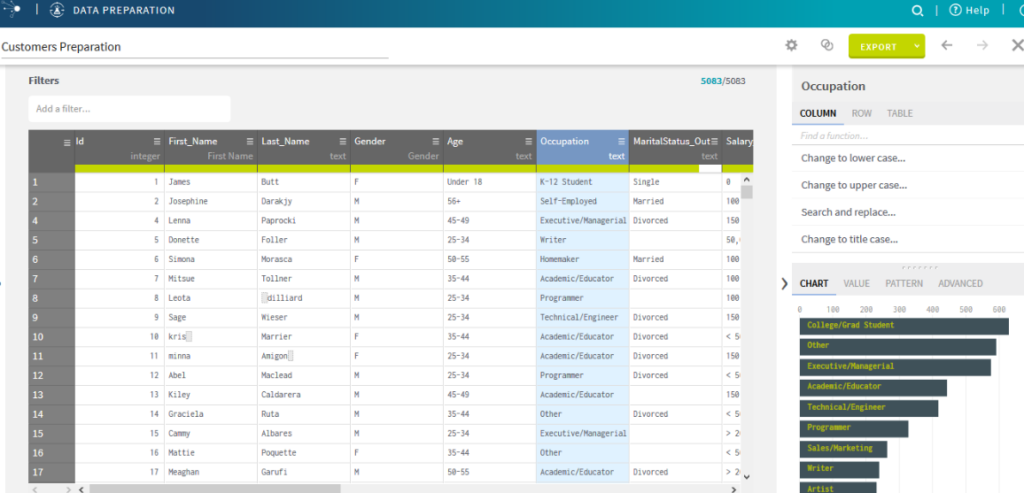Open the First_Name column menu icon
Image resolution: width=1024 pixels, height=493 pixels.
pos(249,141)
